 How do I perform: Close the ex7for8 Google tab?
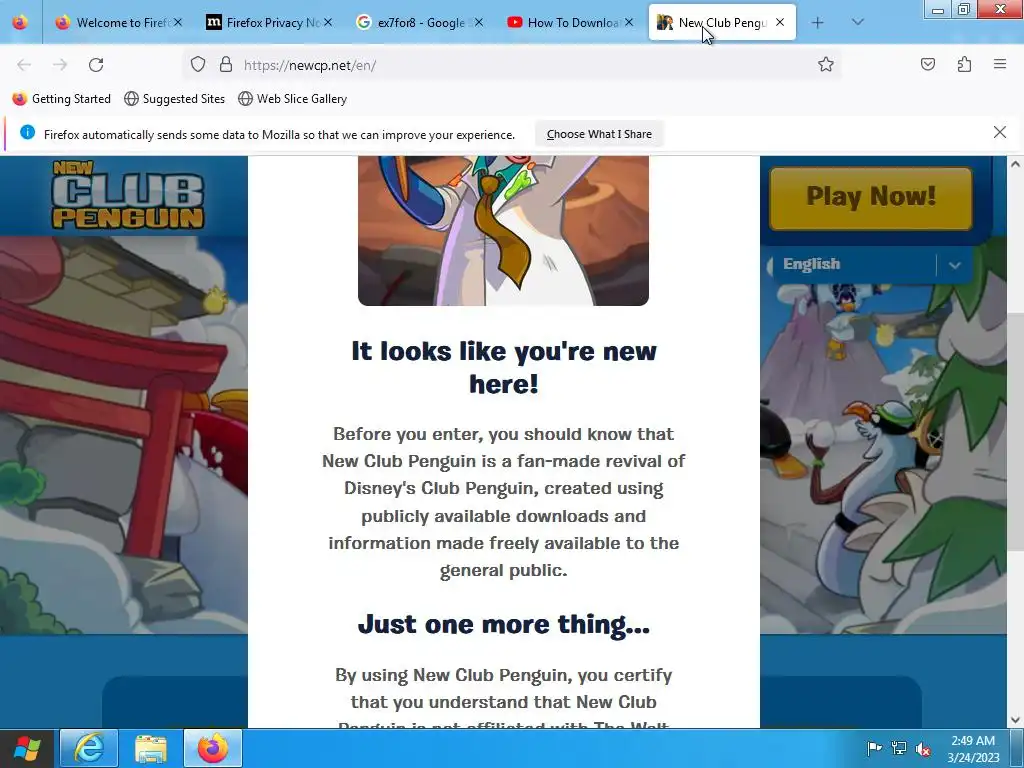click(x=479, y=22)
